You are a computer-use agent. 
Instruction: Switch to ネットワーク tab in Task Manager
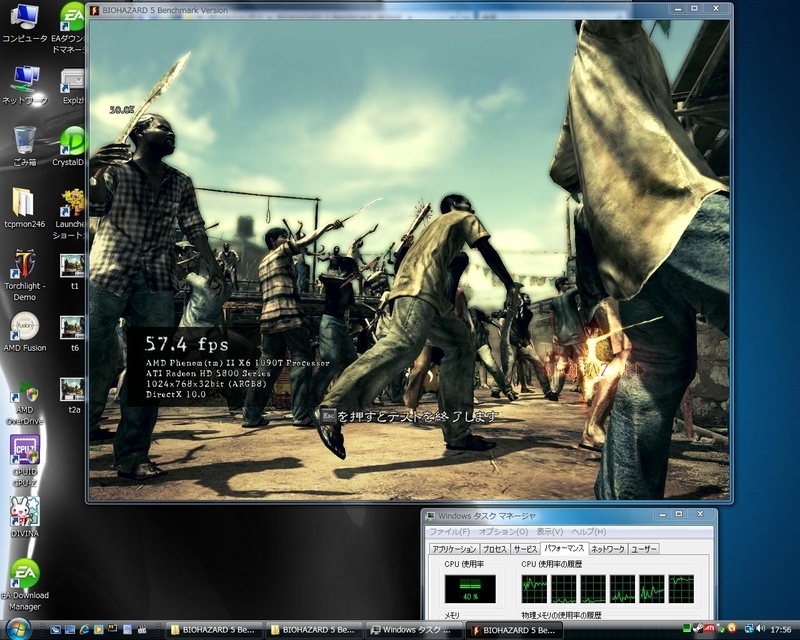pos(608,549)
